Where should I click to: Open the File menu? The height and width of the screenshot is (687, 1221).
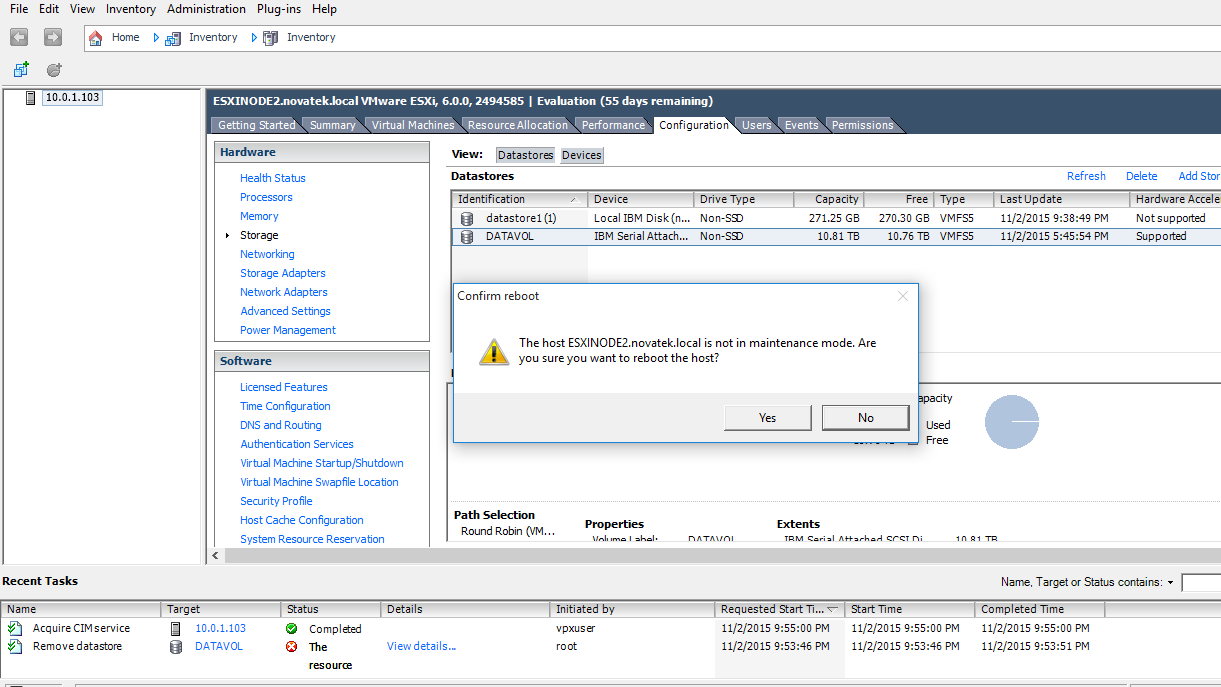[19, 9]
